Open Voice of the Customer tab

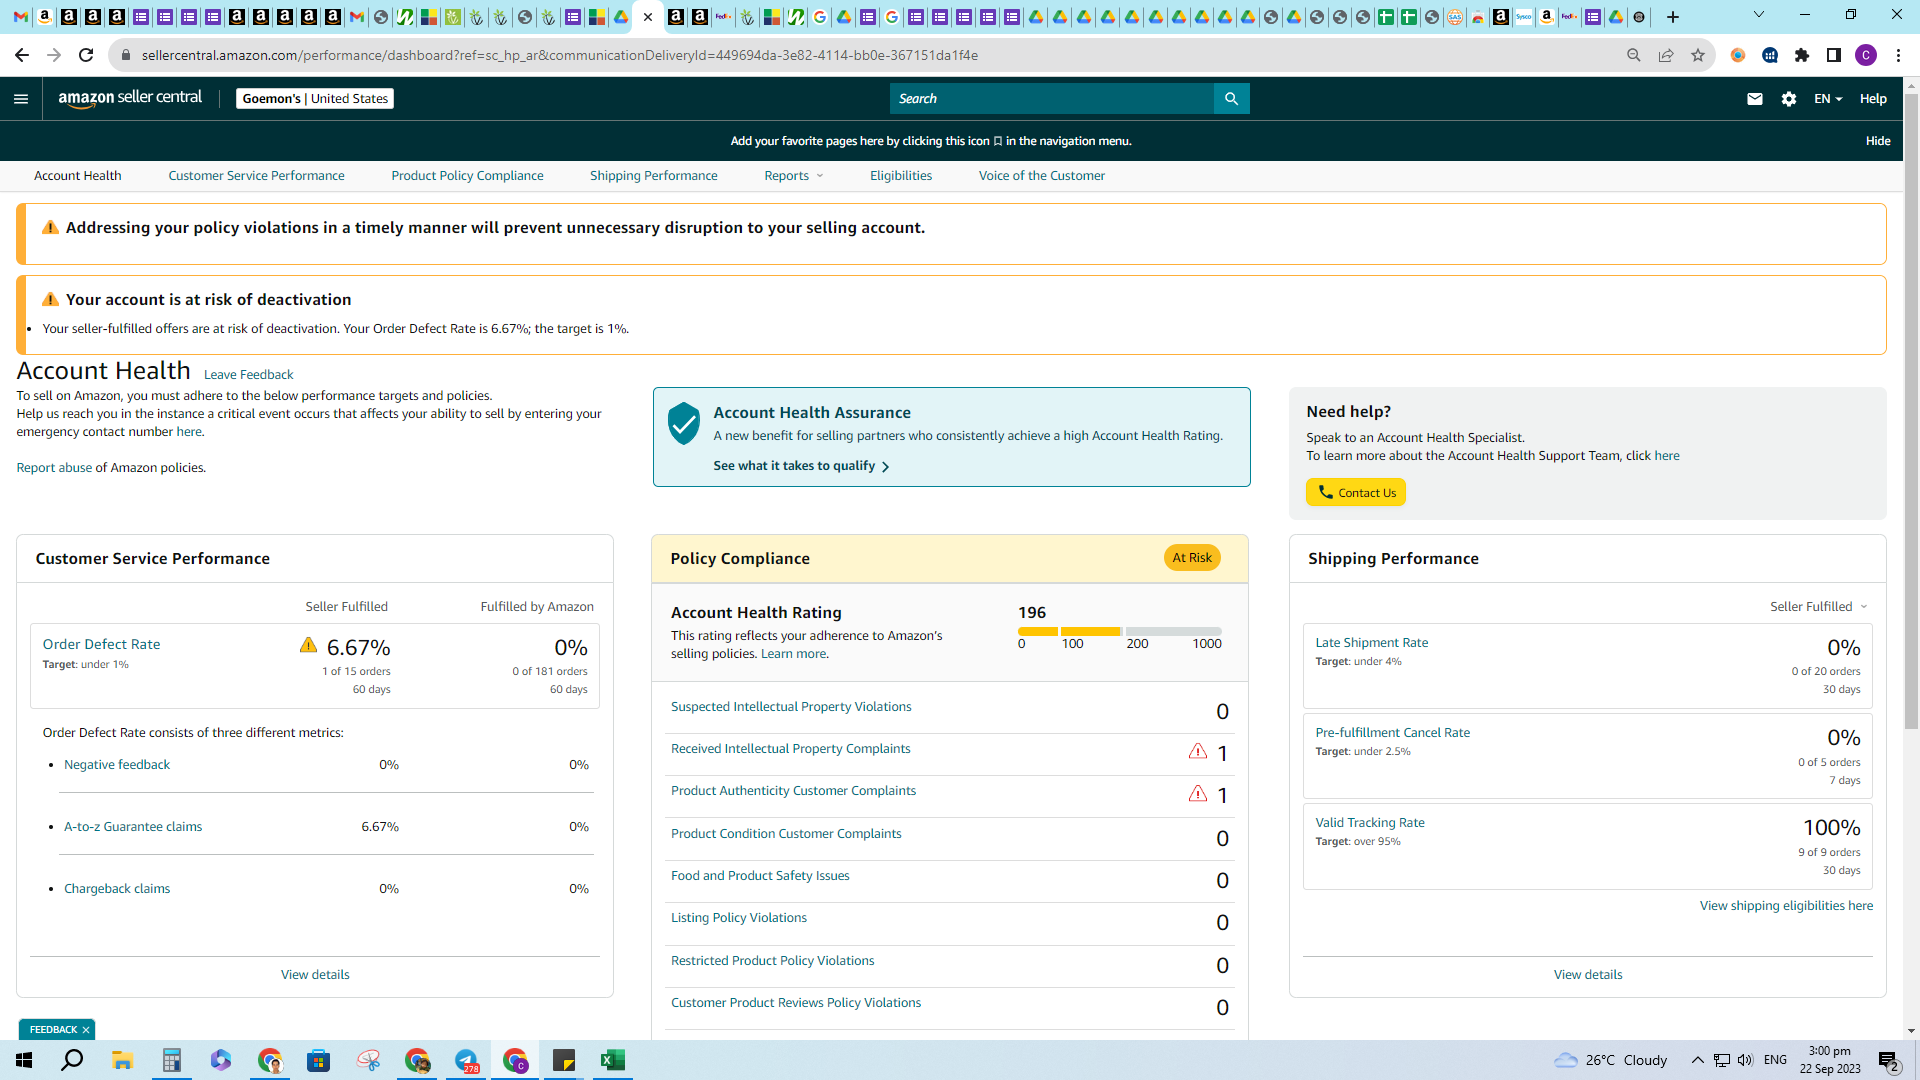1041,176
